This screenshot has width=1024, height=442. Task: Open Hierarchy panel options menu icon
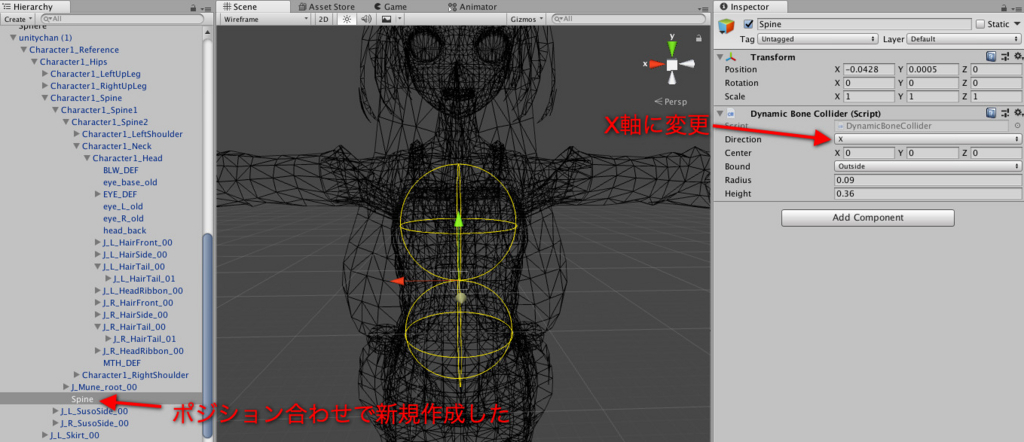coord(204,7)
